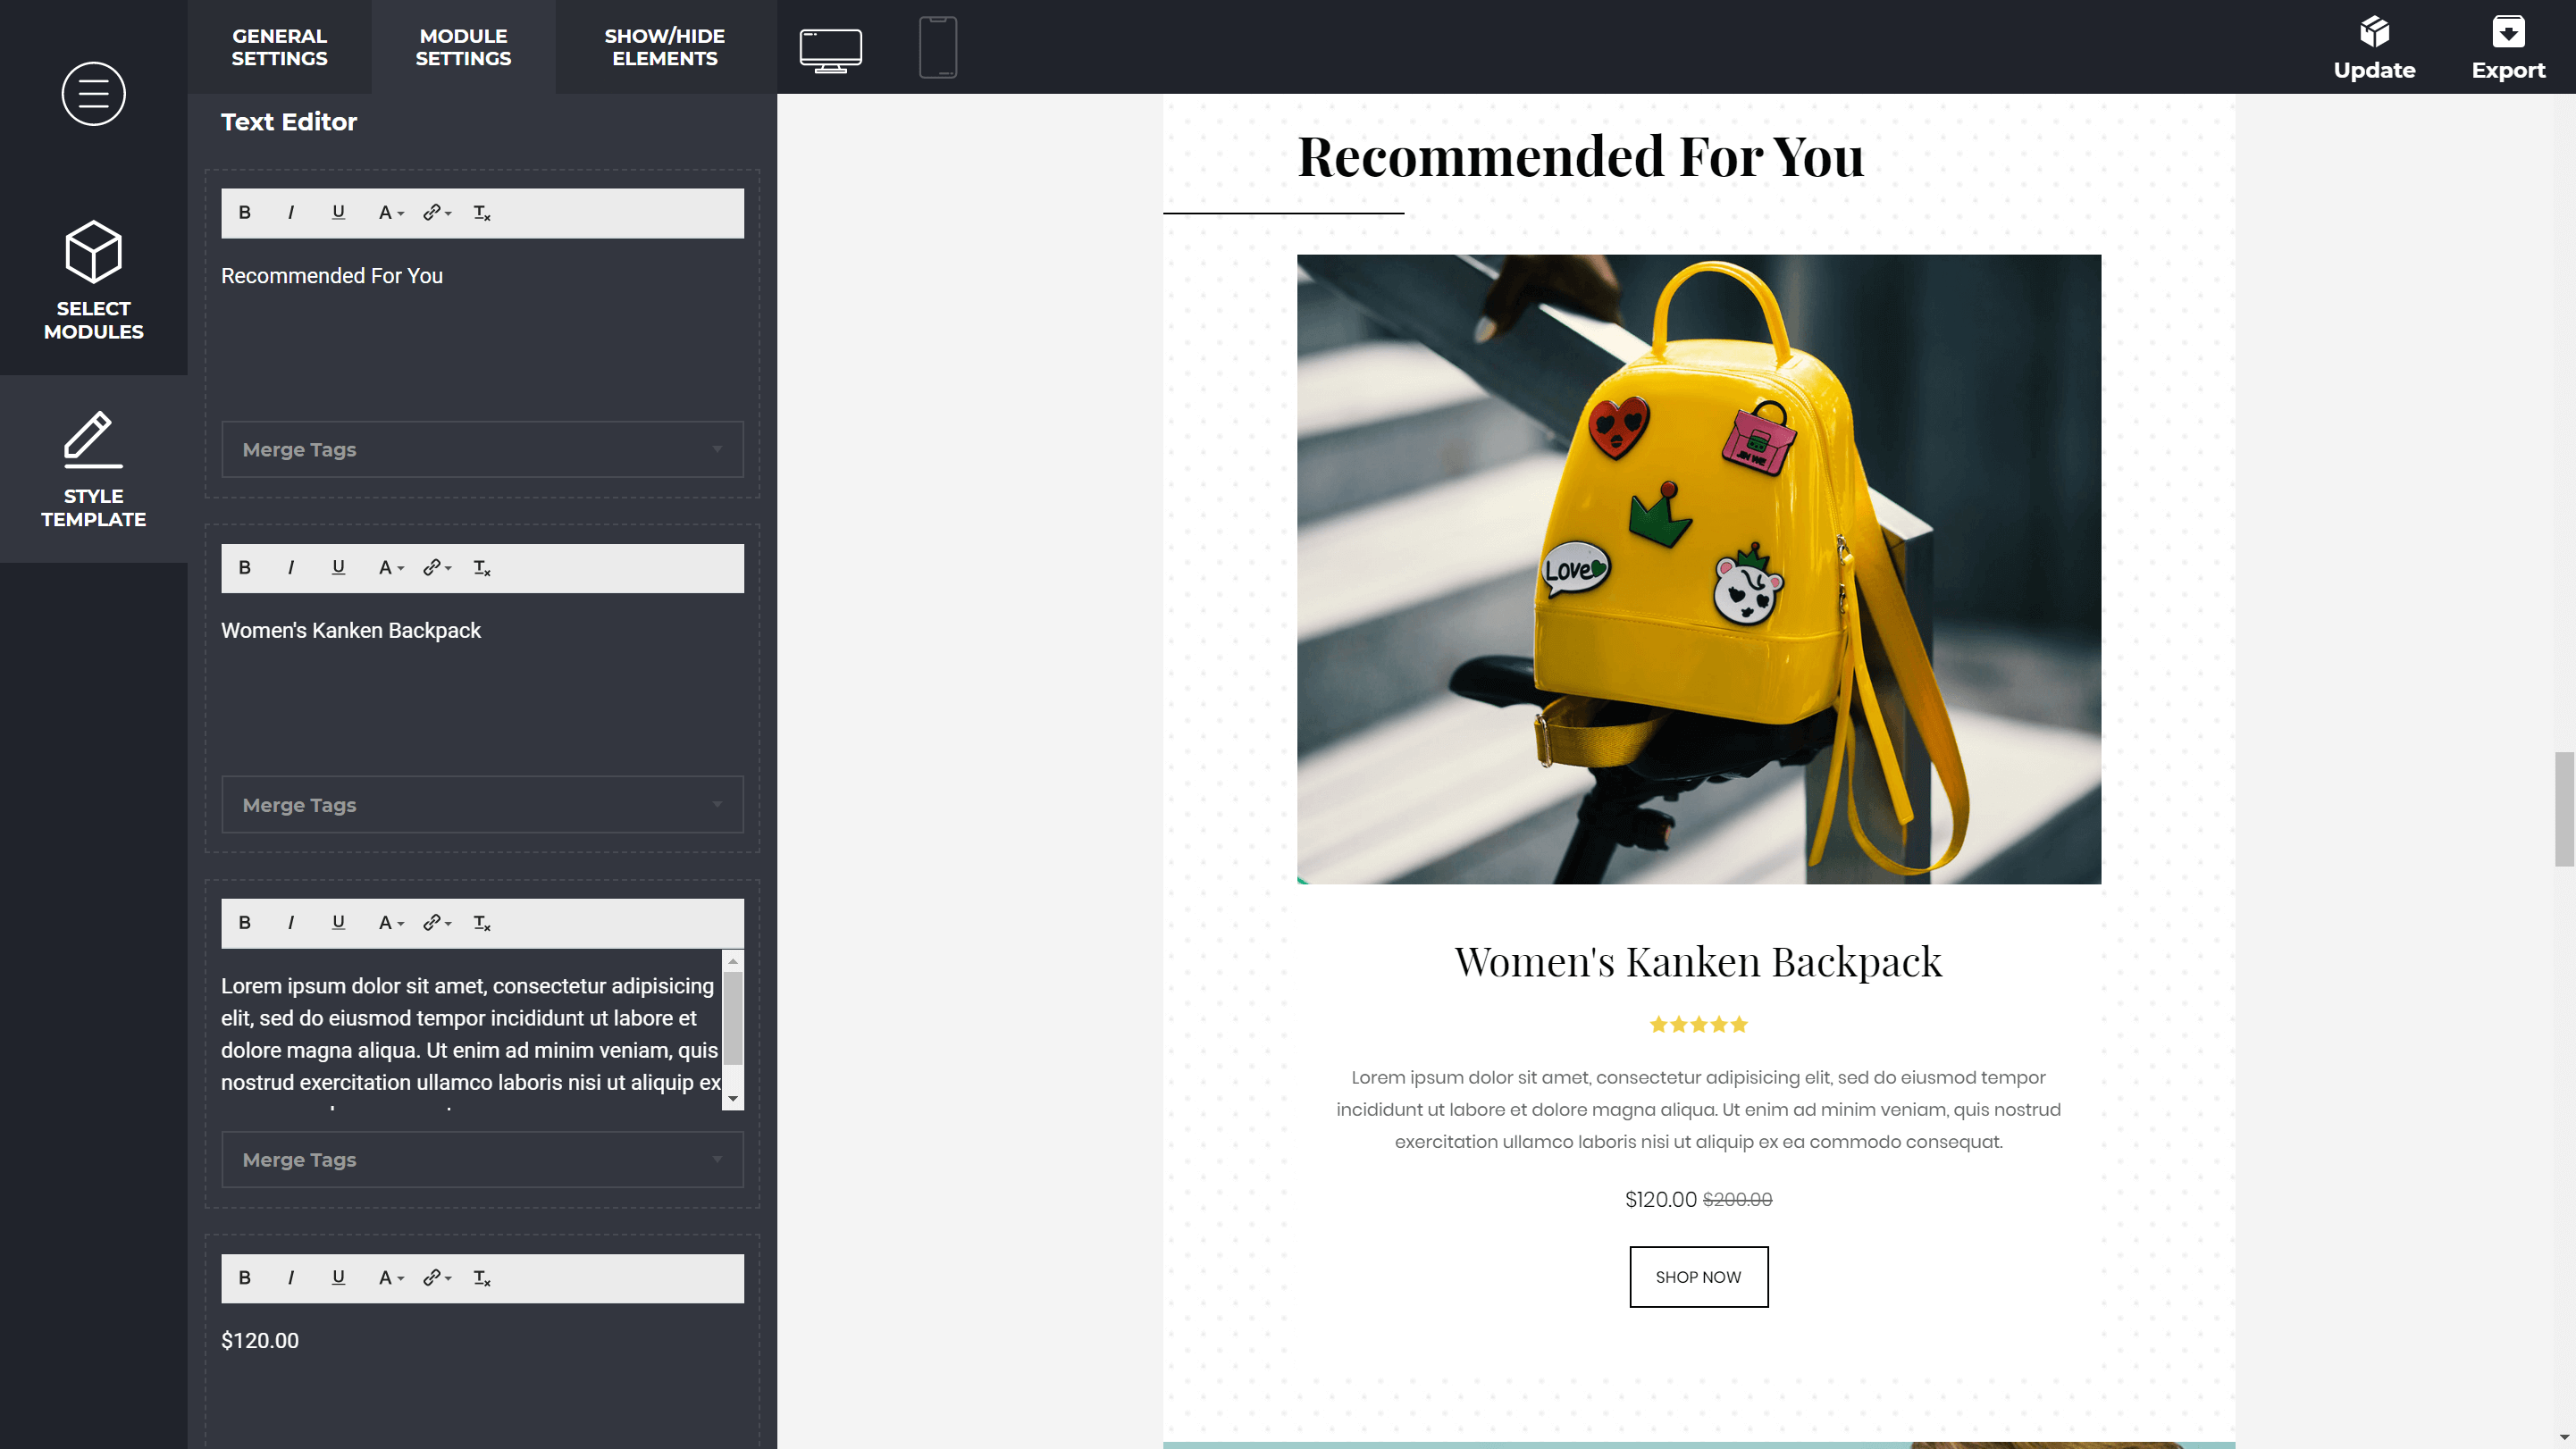Toggle italic in the Women's Kanken Backpack editor
2576x1449 pixels.
point(291,568)
